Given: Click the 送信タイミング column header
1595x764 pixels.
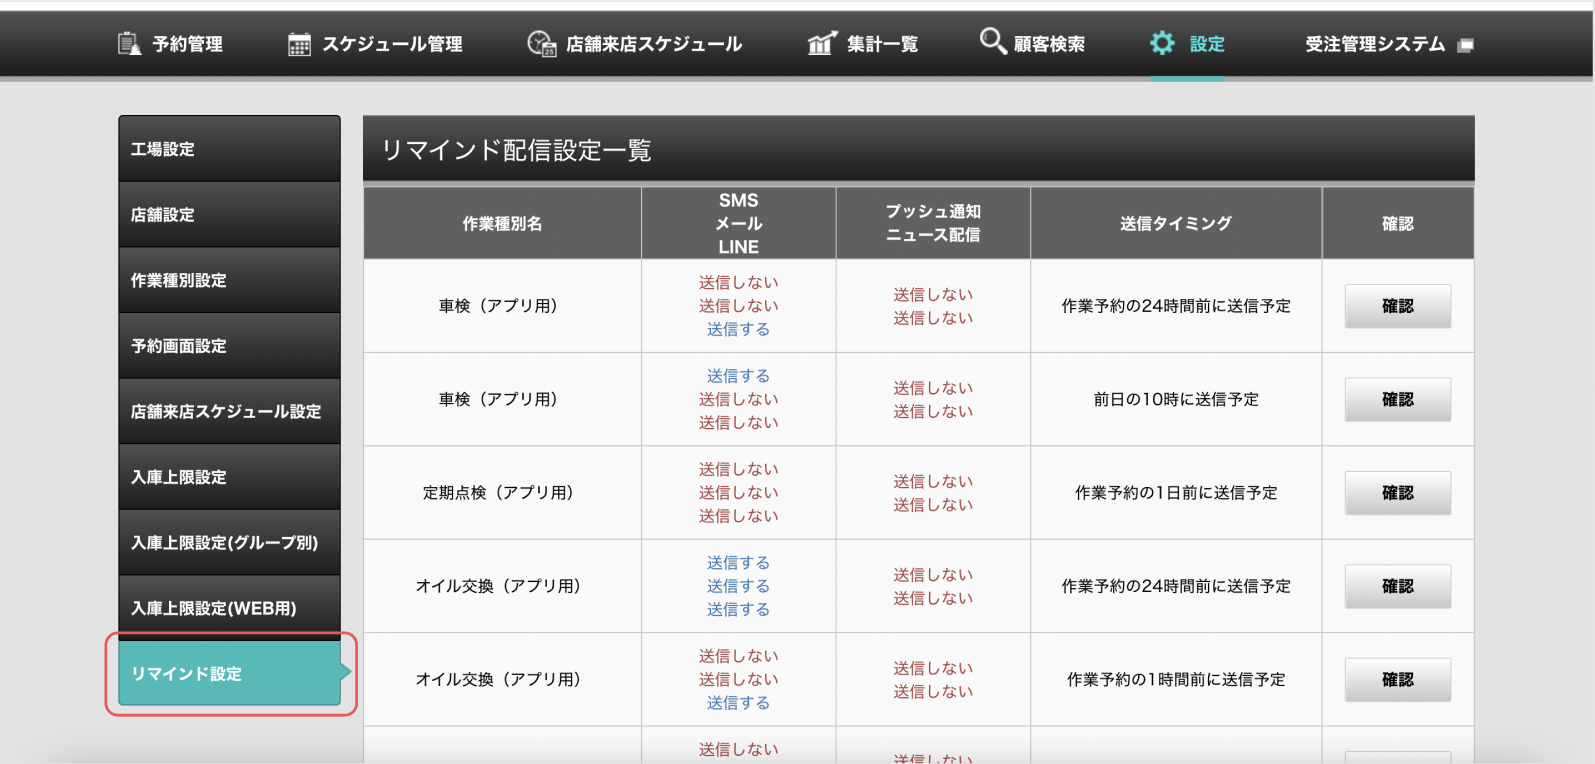Looking at the screenshot, I should (x=1176, y=224).
